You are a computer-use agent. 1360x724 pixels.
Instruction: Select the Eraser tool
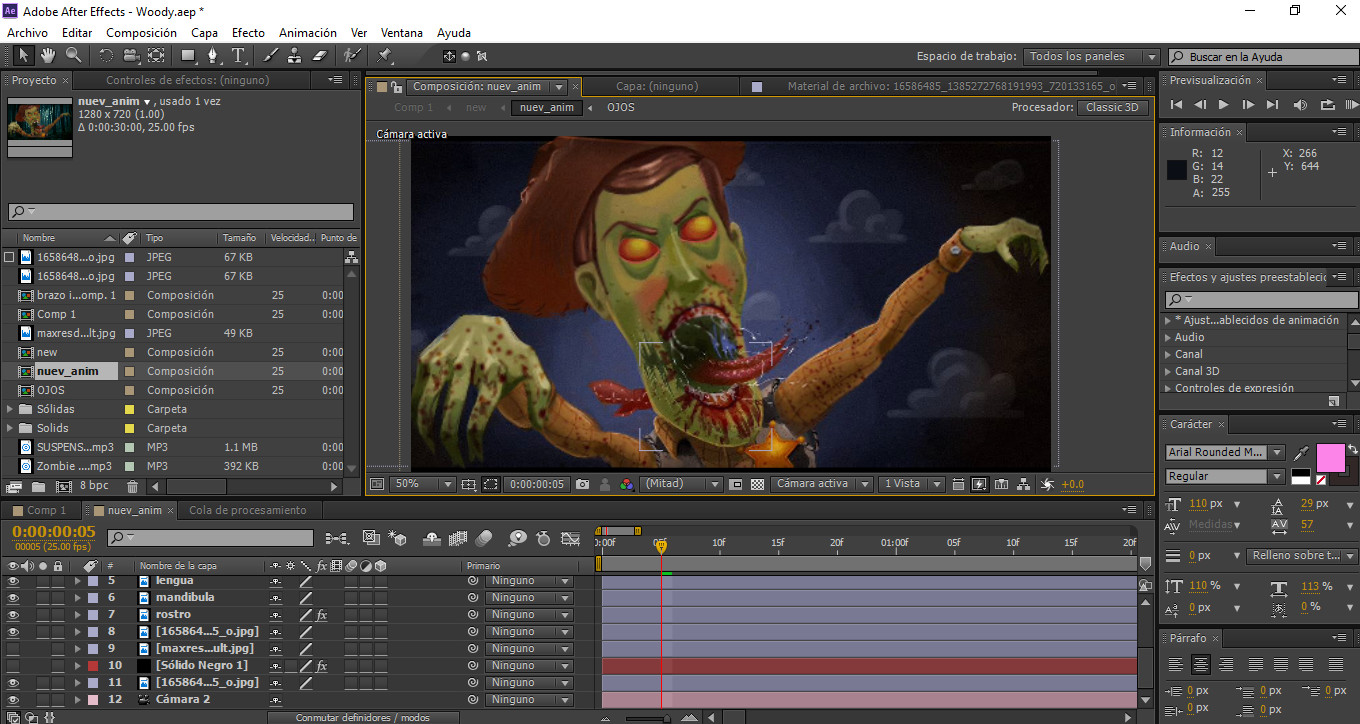pos(320,55)
